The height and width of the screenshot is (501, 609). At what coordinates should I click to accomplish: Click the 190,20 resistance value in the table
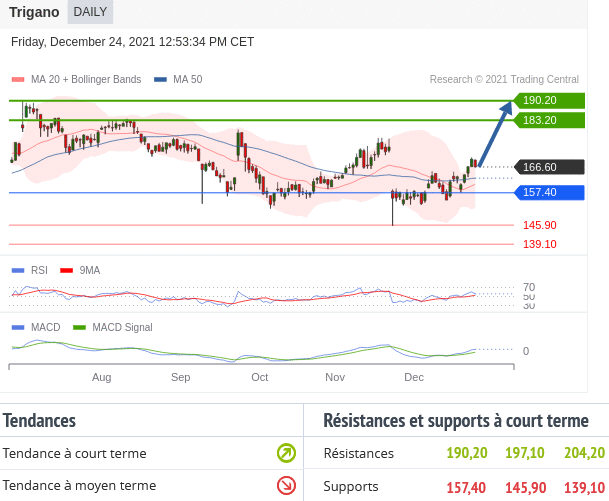(x=467, y=453)
